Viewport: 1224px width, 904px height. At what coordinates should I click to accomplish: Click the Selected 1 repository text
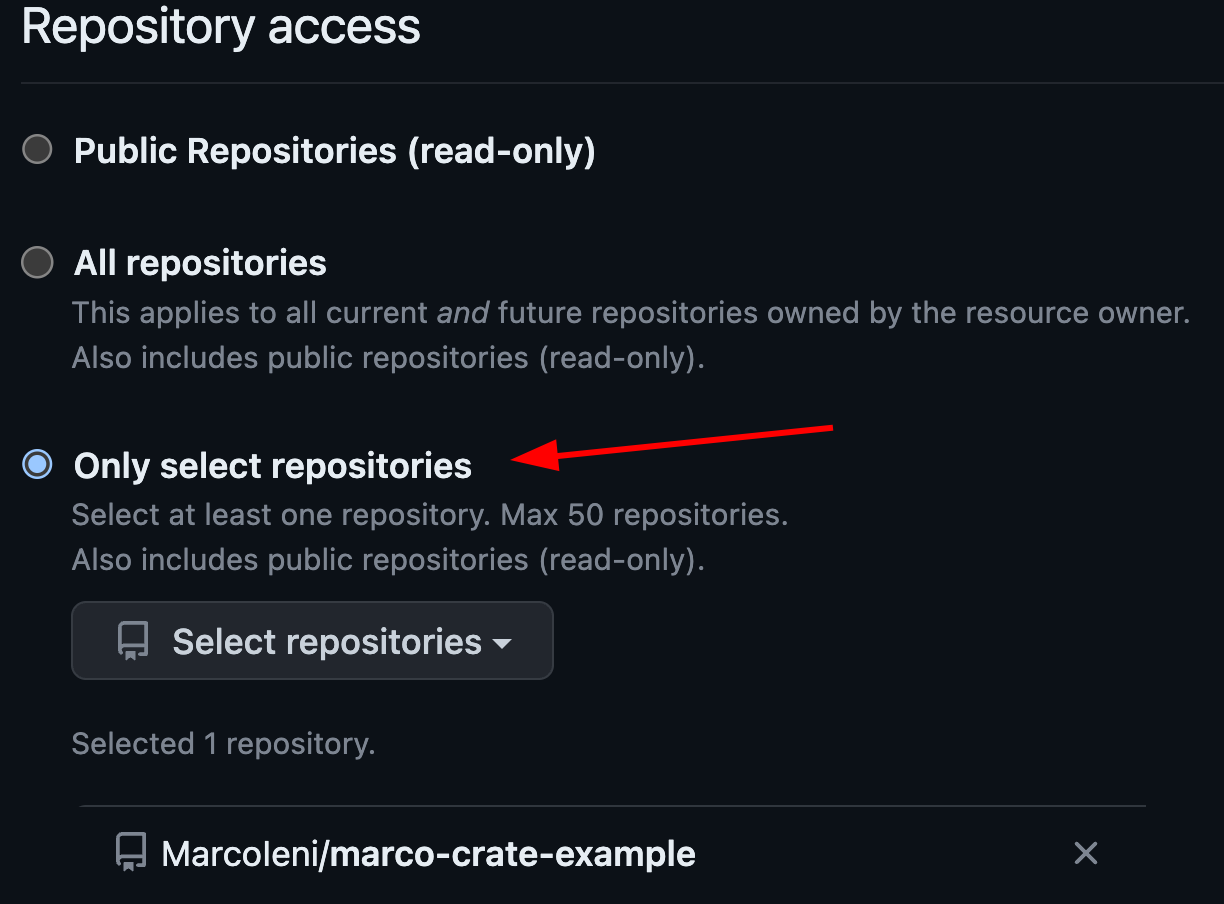click(x=222, y=743)
